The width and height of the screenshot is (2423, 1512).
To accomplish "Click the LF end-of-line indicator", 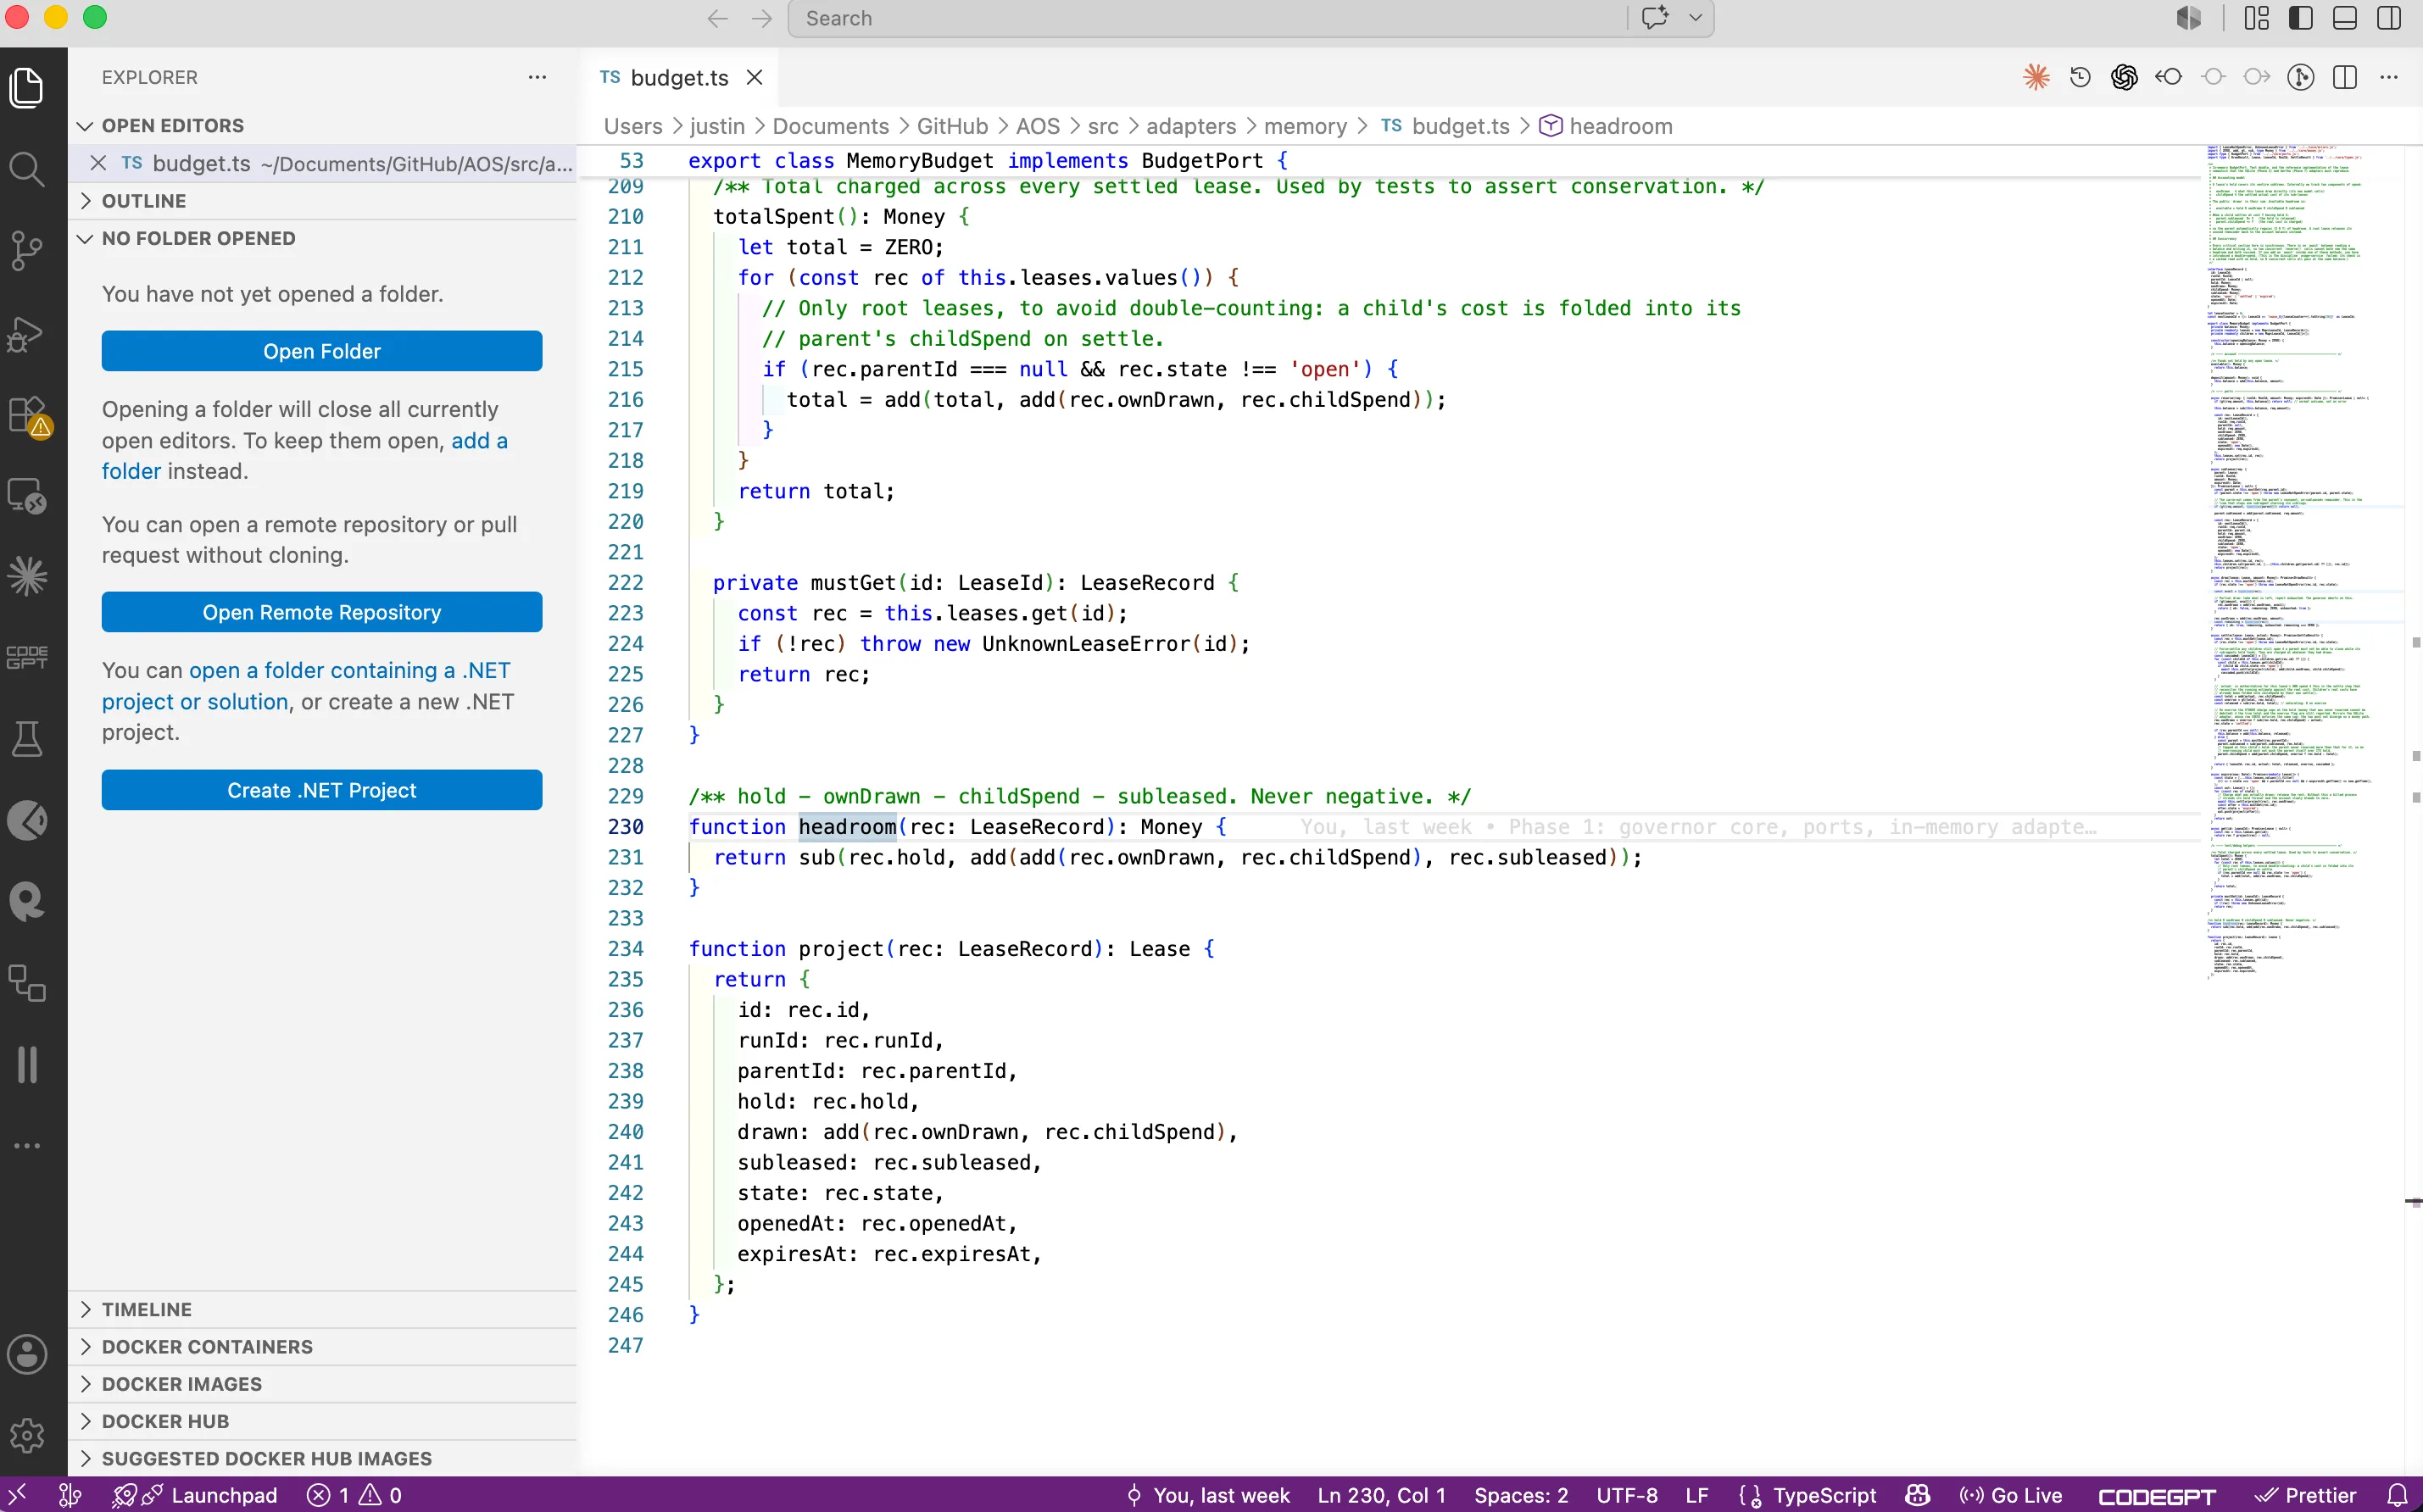I will click(1697, 1495).
